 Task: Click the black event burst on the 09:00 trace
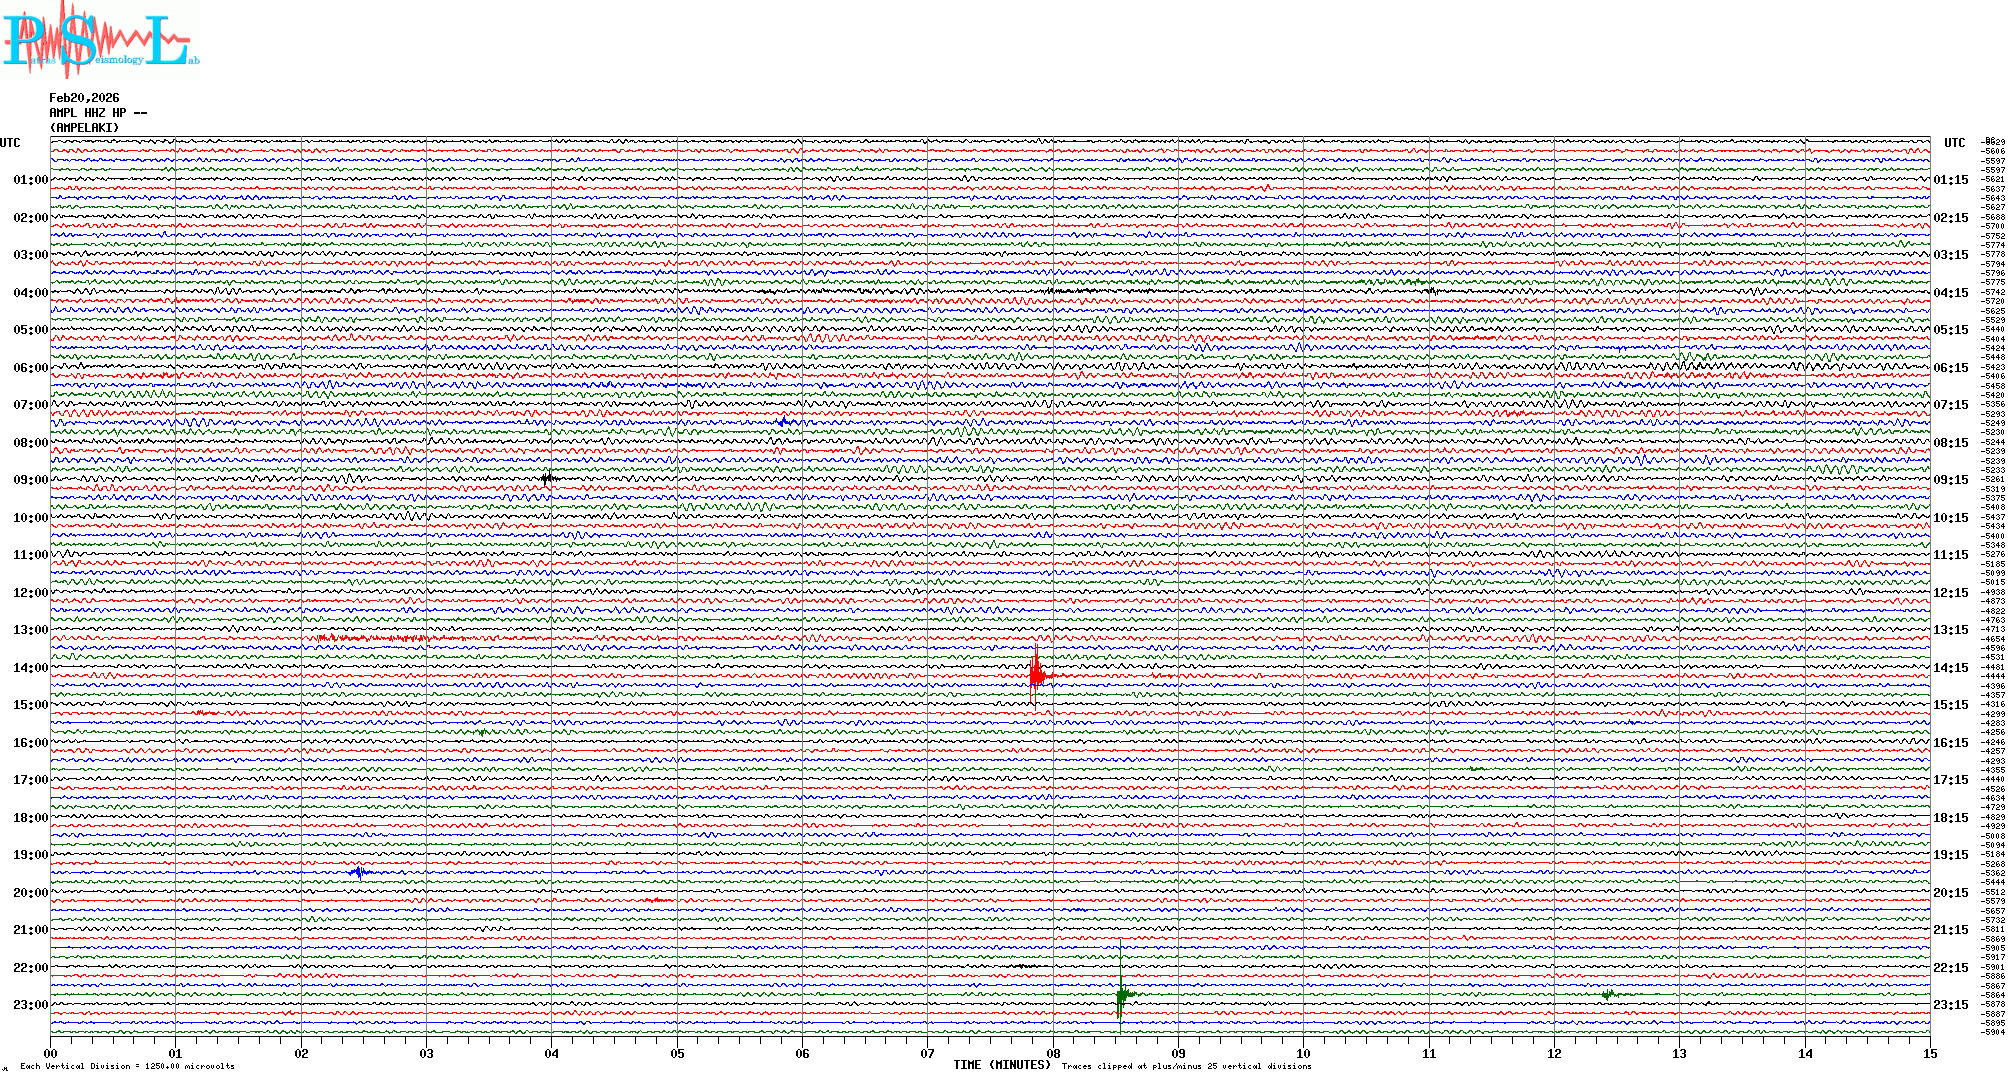[548, 479]
